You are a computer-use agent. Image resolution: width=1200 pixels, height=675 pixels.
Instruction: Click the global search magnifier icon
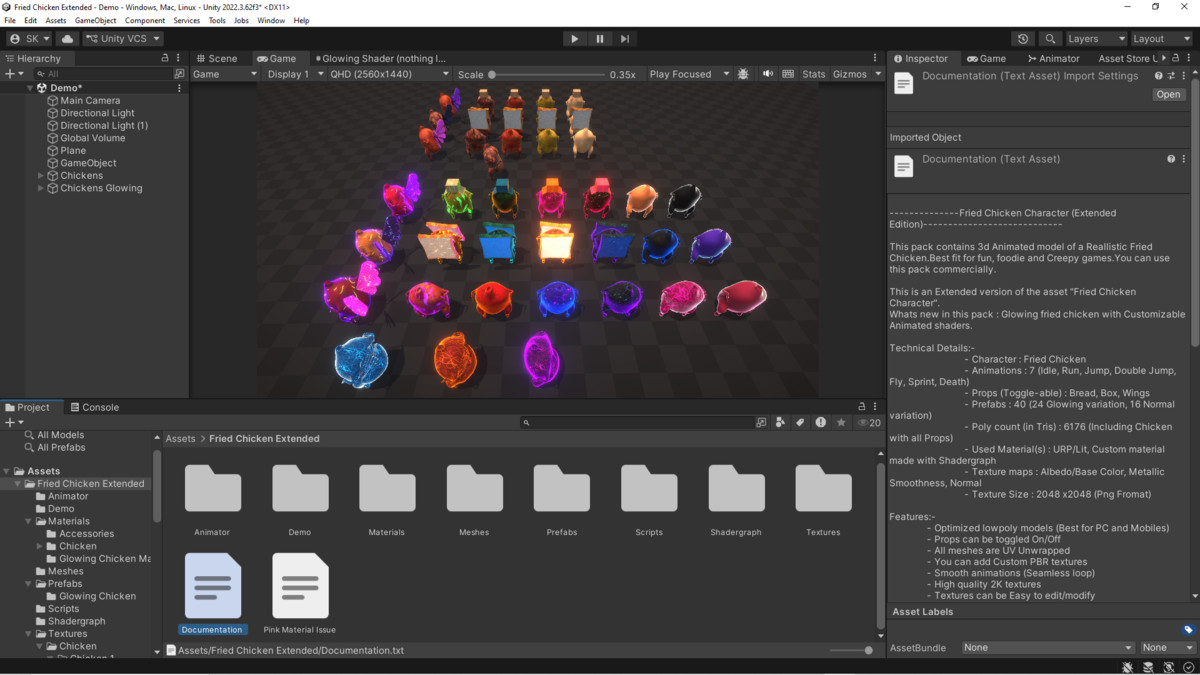coord(1050,39)
